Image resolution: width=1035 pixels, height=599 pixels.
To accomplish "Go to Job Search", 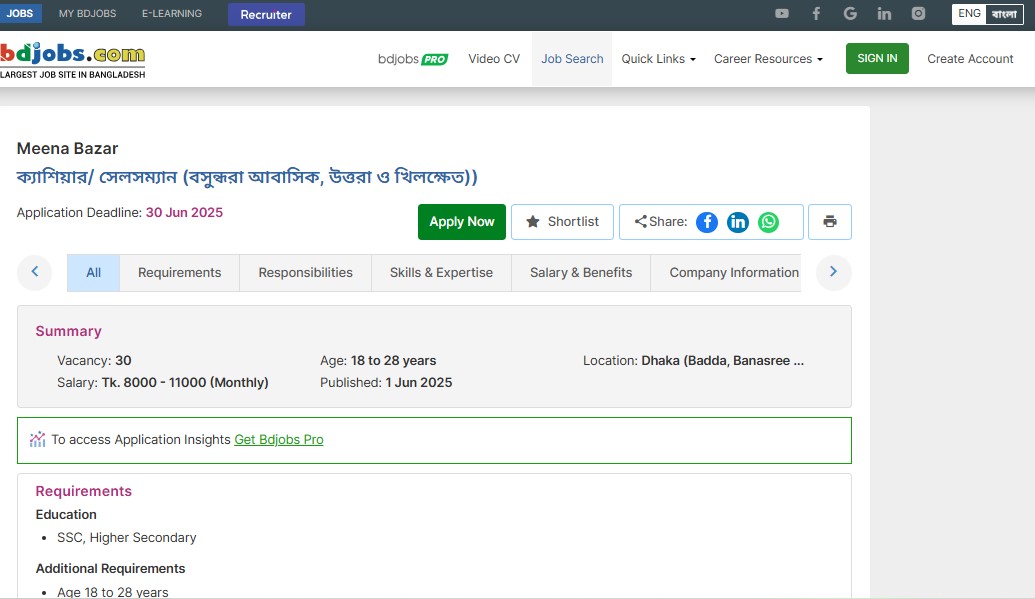I will coord(572,59).
